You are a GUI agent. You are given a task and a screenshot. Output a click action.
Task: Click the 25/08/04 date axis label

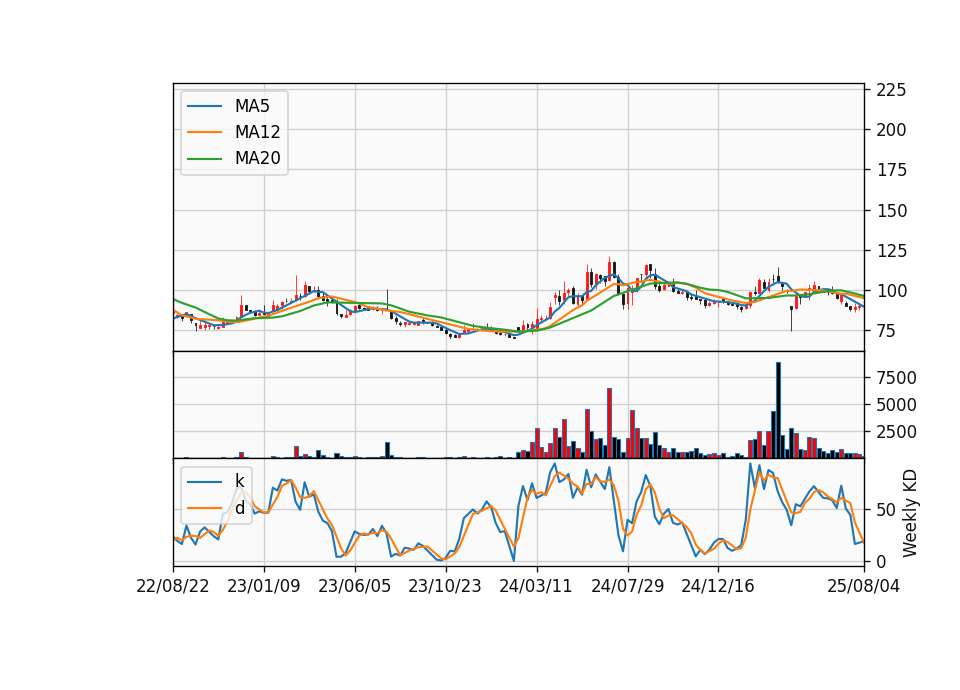click(x=864, y=586)
